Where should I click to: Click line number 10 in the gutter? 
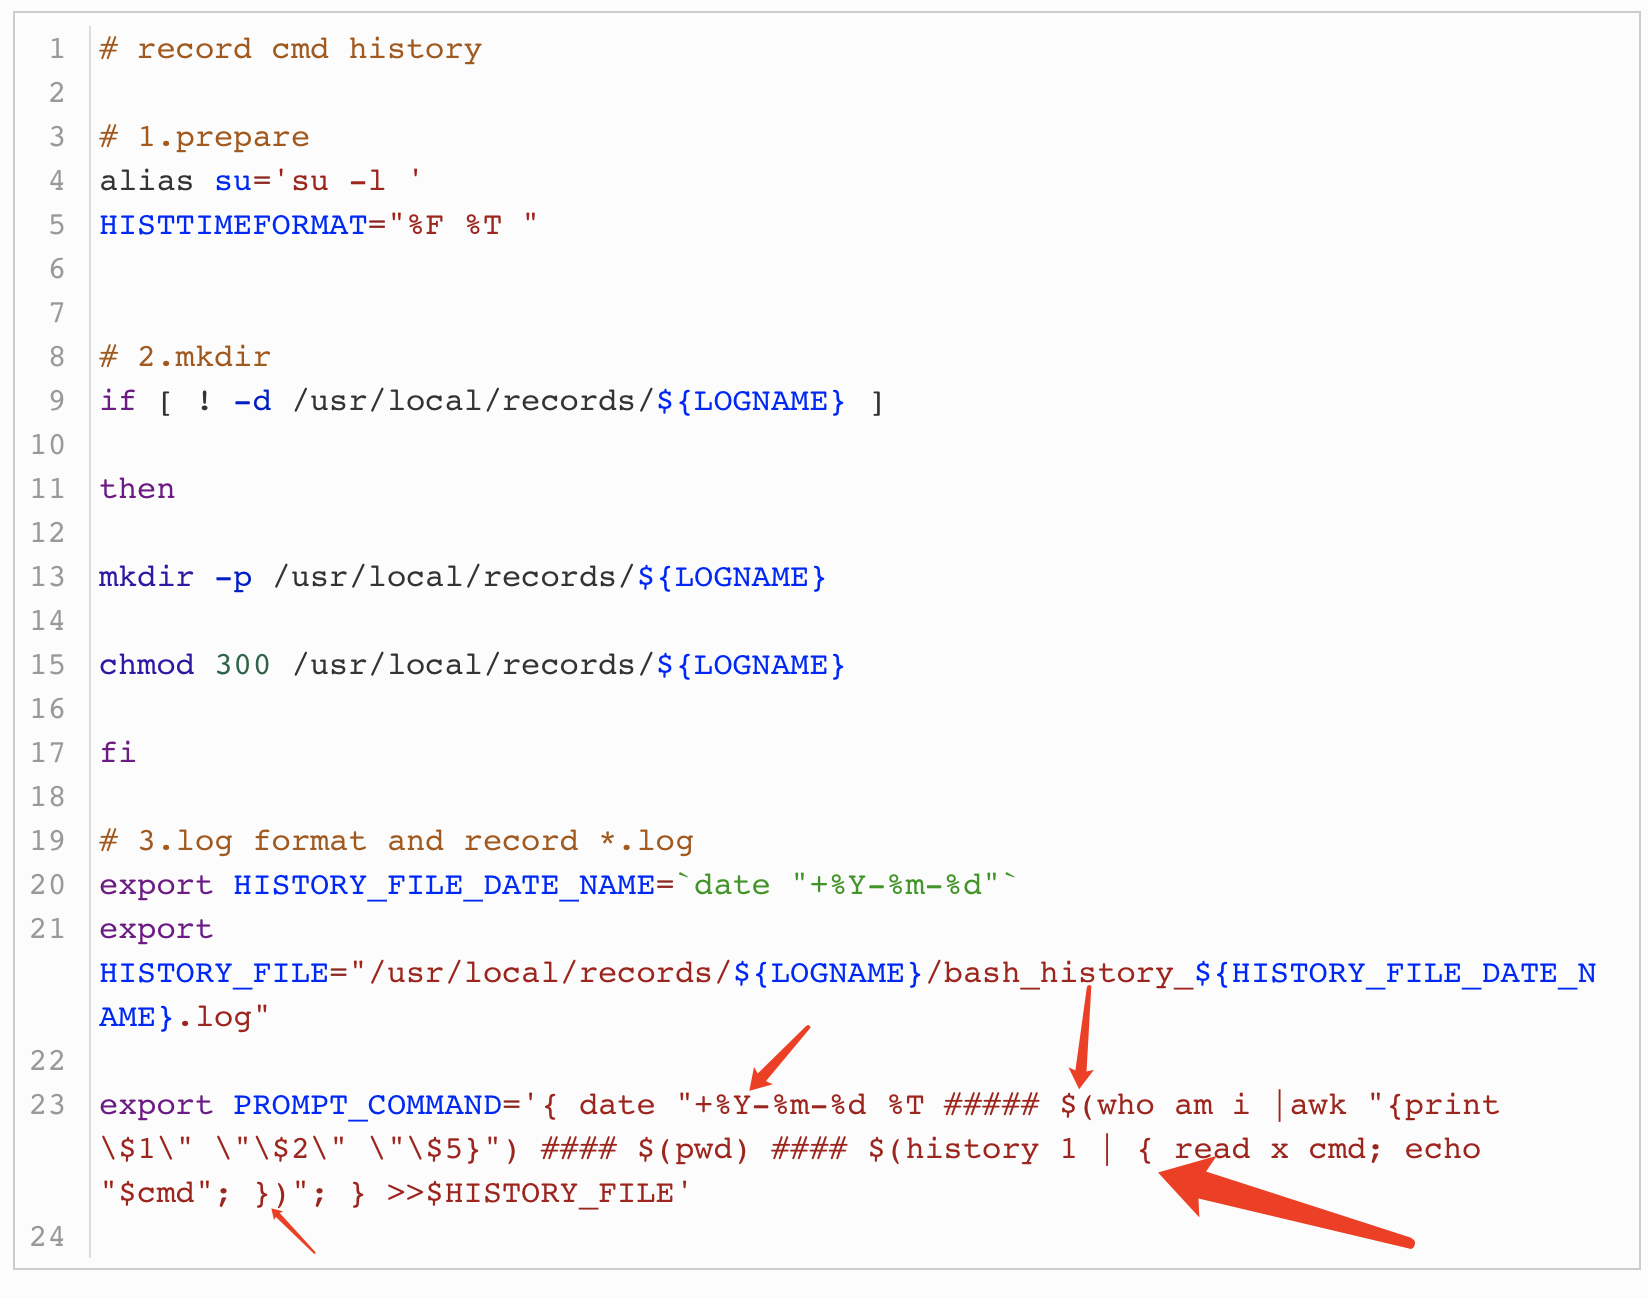coord(47,445)
